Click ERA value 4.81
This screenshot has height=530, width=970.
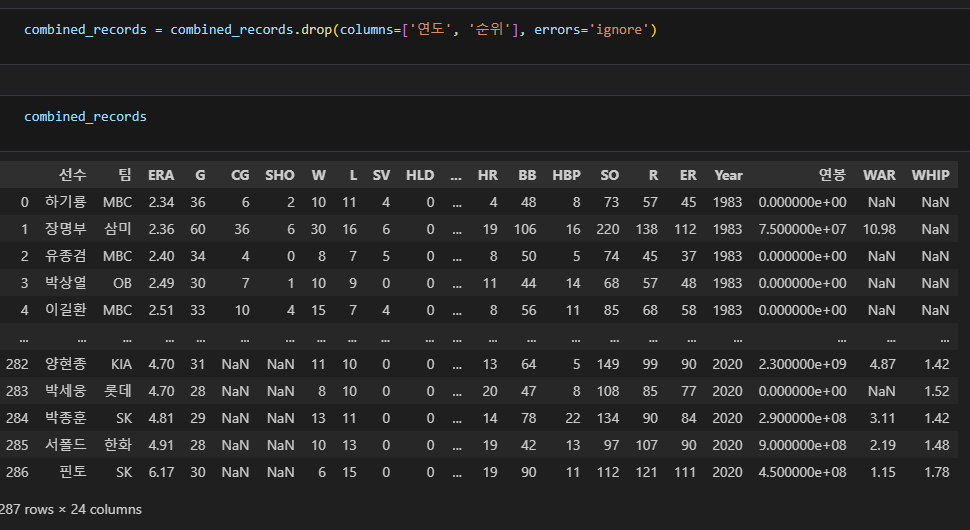coord(161,418)
